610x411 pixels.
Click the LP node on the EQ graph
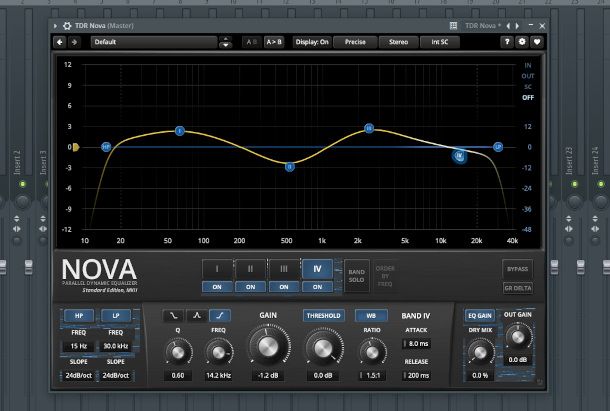498,147
